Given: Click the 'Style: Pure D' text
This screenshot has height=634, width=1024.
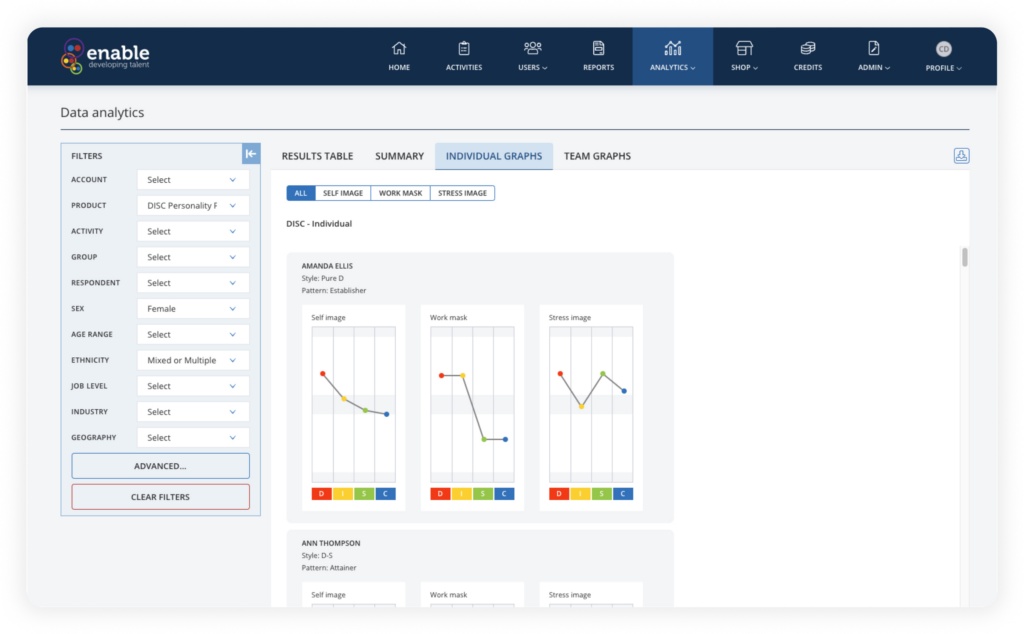Looking at the screenshot, I should coord(323,278).
